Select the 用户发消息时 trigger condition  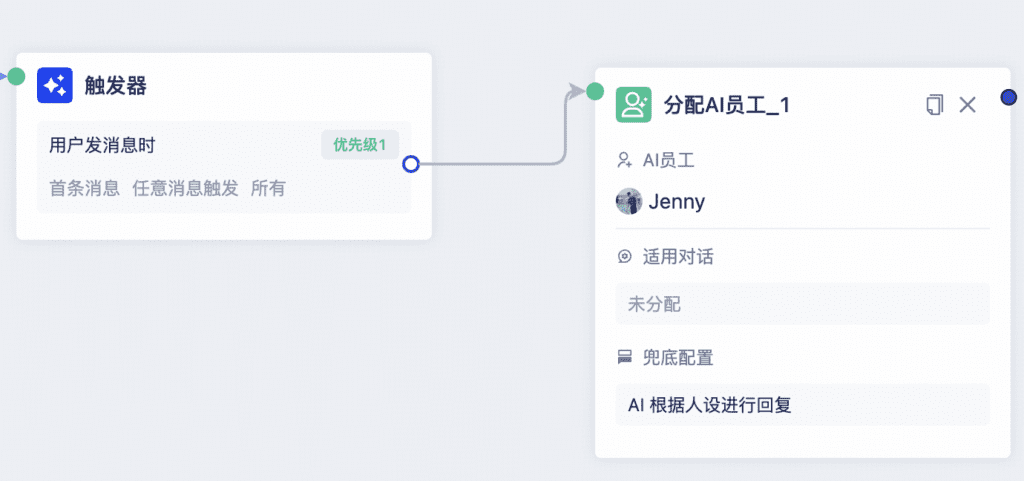102,145
